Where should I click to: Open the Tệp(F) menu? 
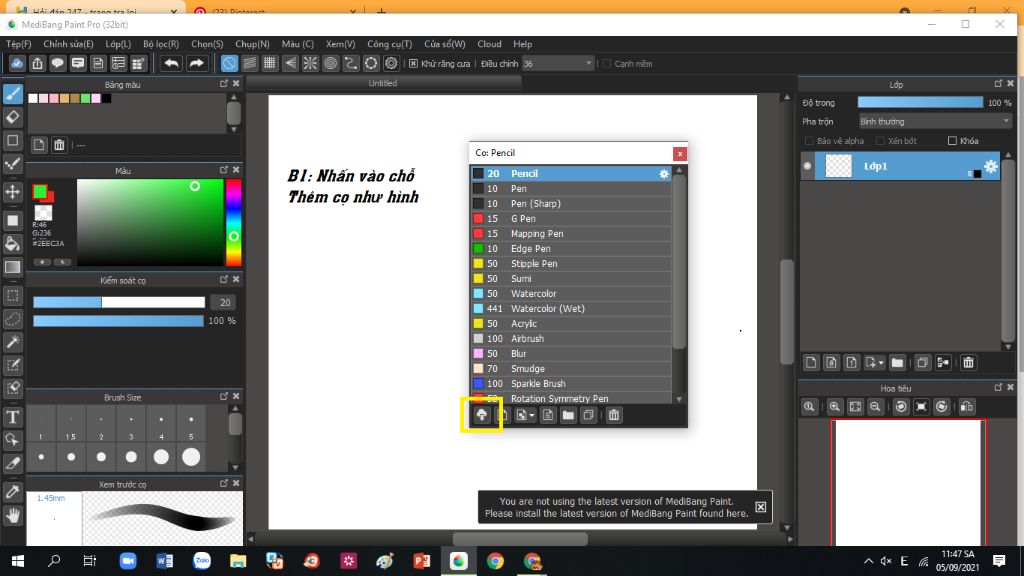[18, 44]
